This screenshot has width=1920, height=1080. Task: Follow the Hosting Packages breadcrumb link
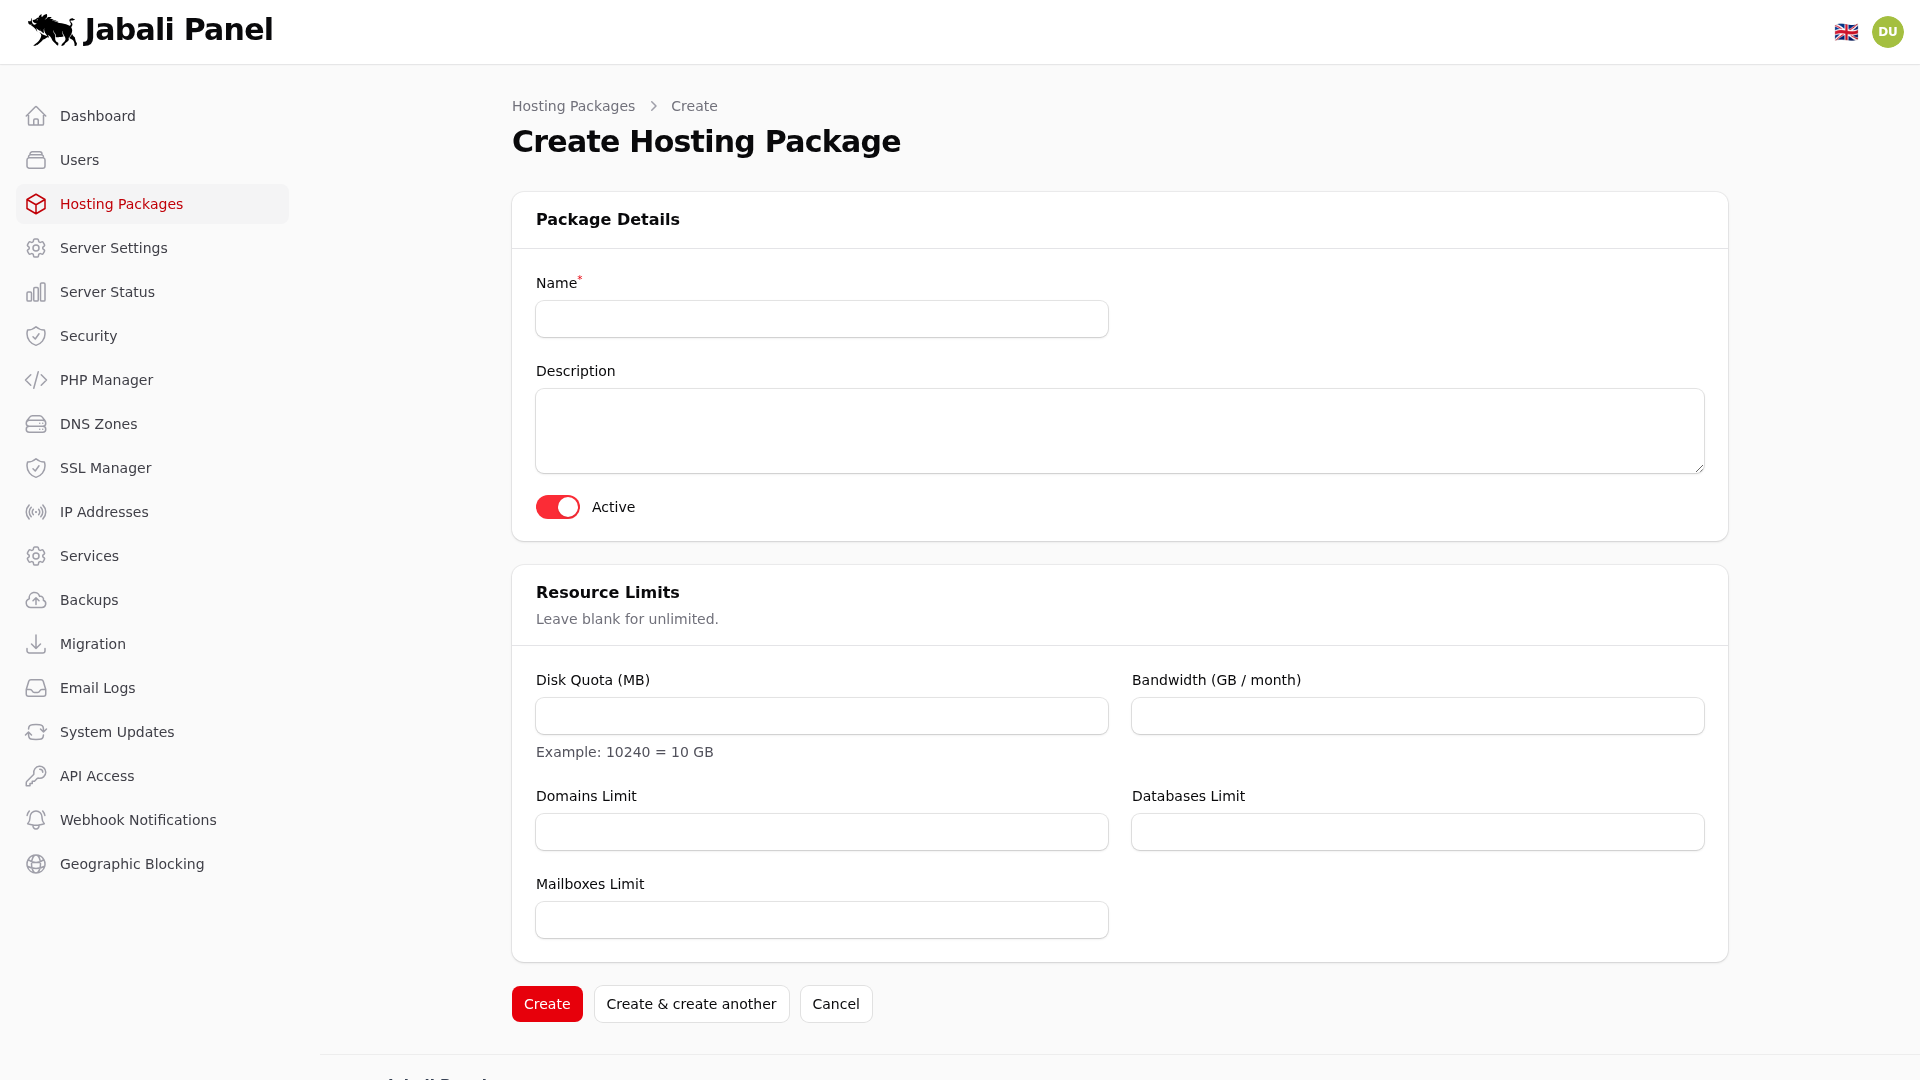click(573, 105)
